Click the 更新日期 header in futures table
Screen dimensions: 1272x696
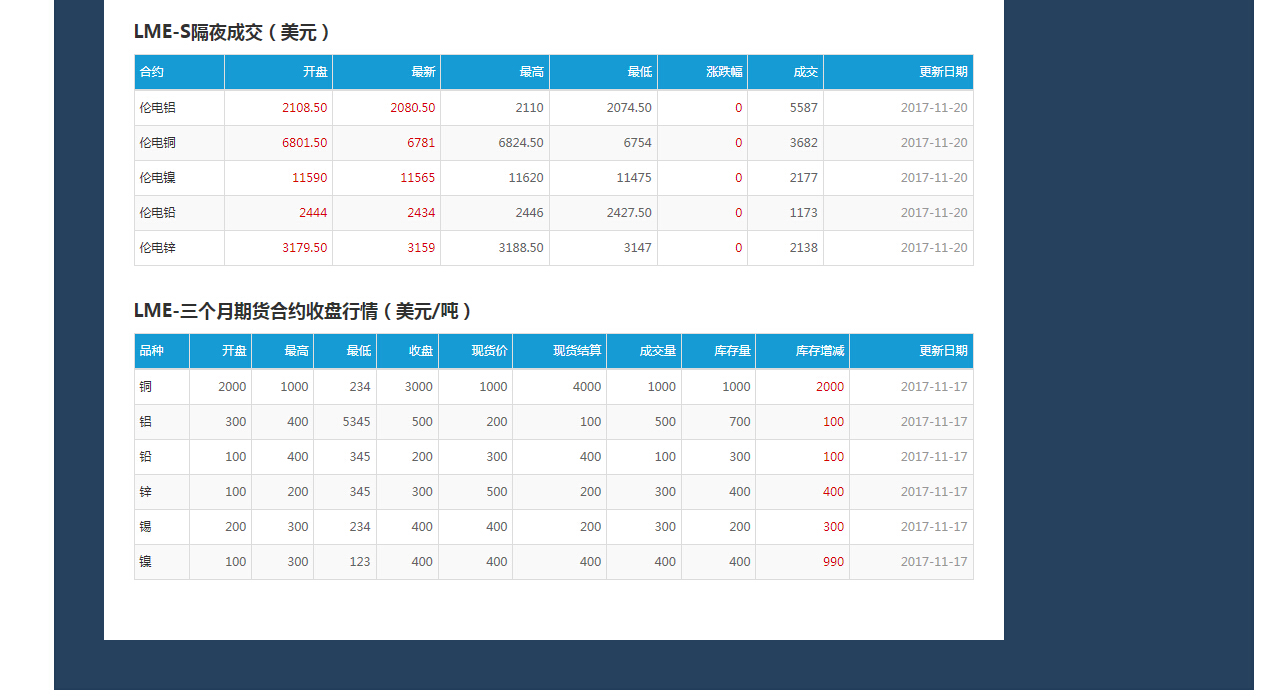tap(944, 351)
